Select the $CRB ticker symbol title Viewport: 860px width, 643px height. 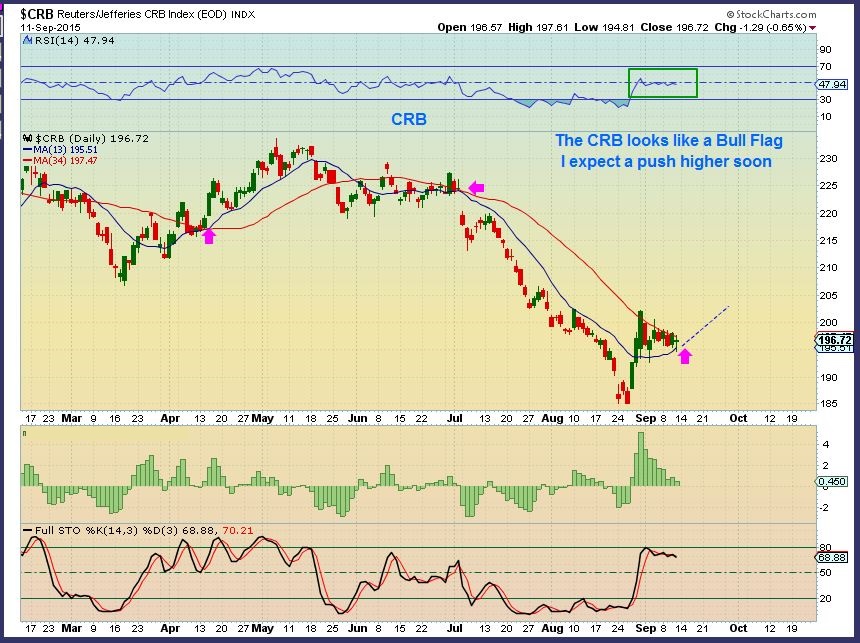click(x=37, y=14)
